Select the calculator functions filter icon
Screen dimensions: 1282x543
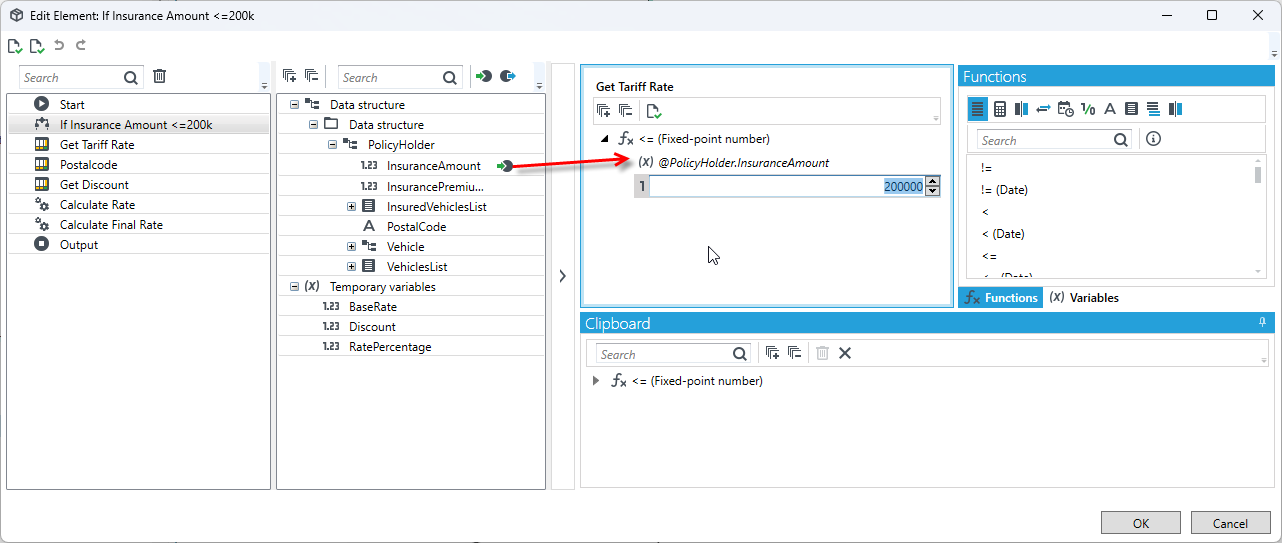coord(1000,109)
